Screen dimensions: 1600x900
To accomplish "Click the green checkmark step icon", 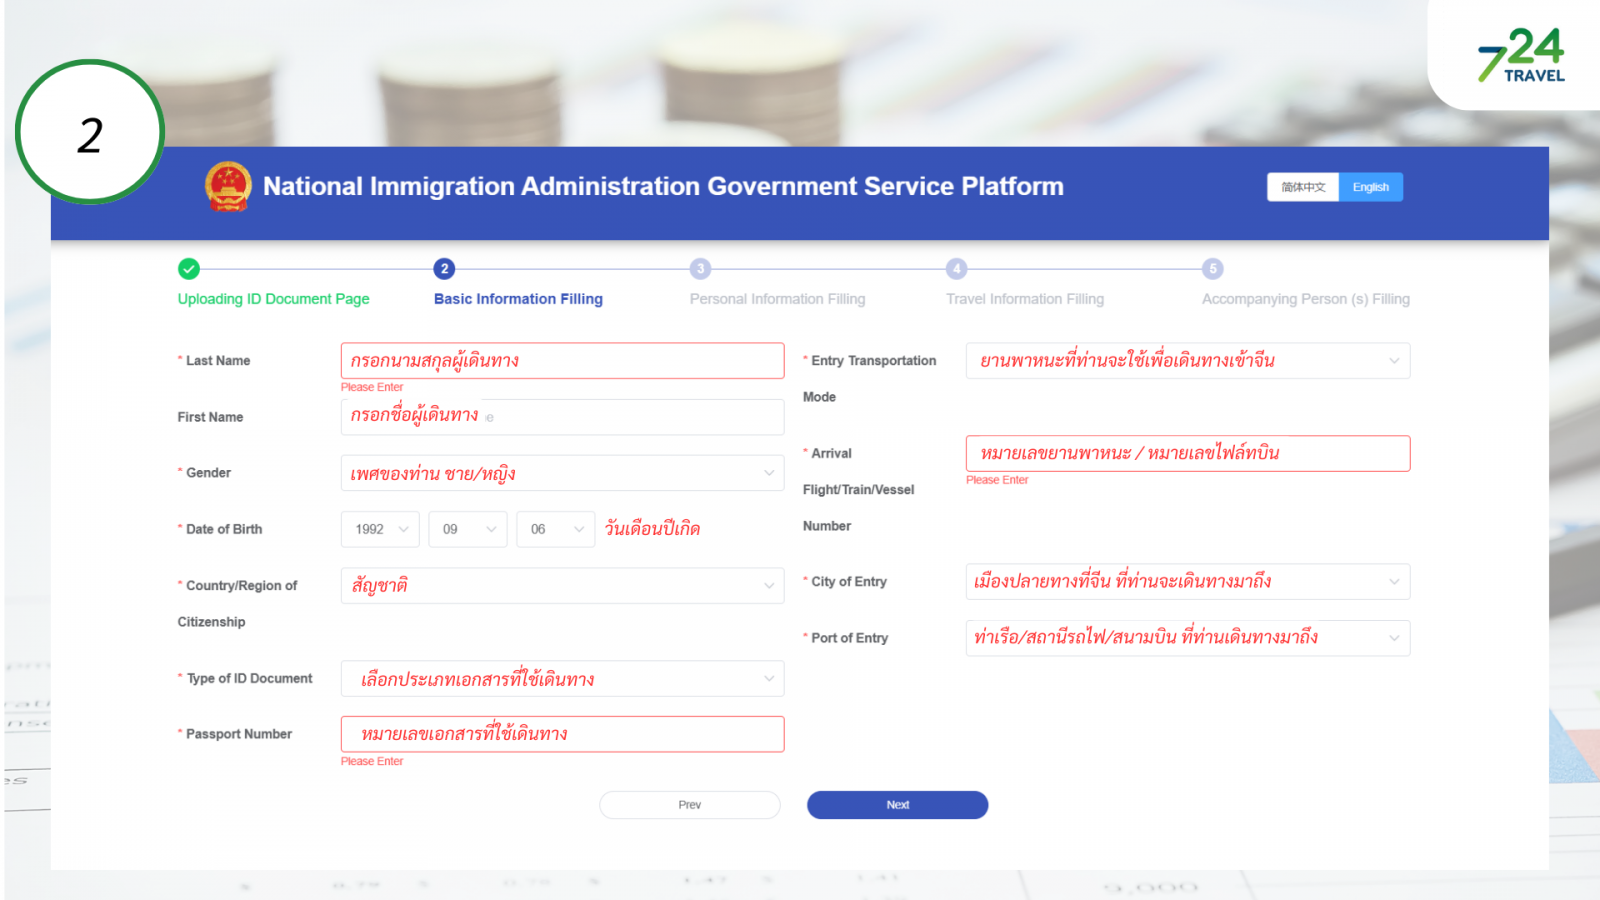I will (x=189, y=269).
